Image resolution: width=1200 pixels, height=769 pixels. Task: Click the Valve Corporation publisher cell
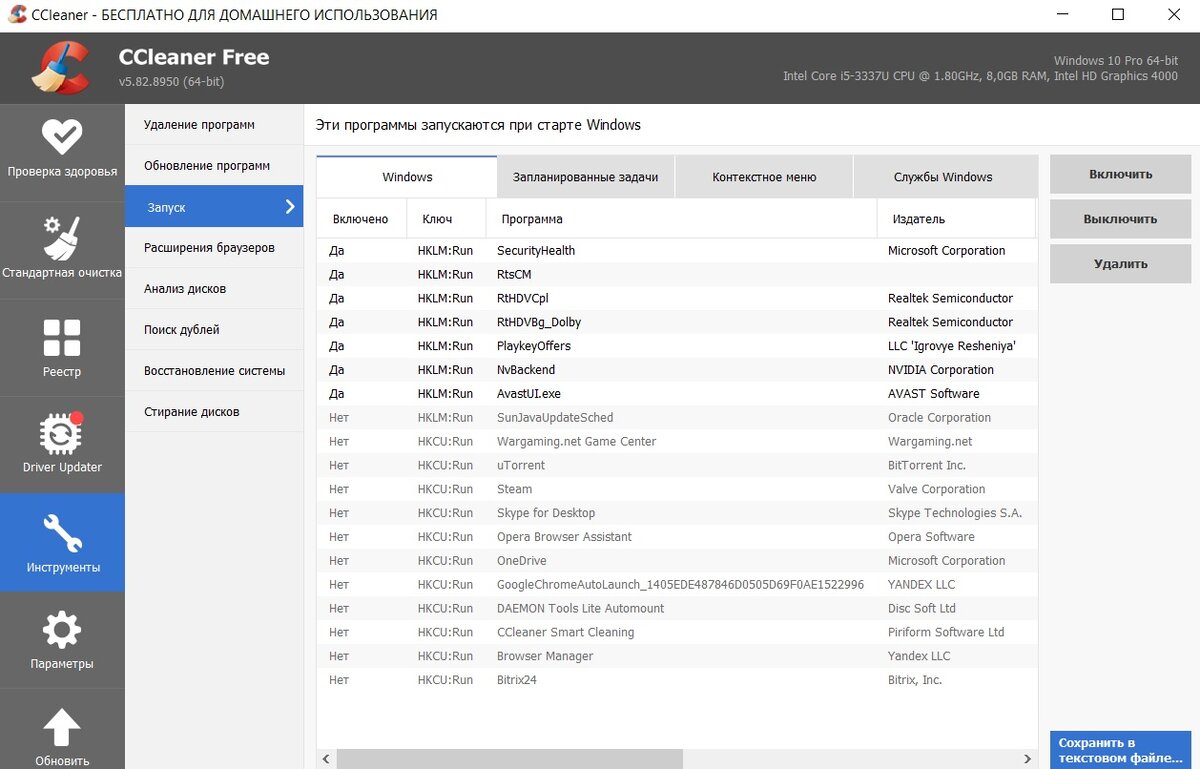click(x=937, y=489)
